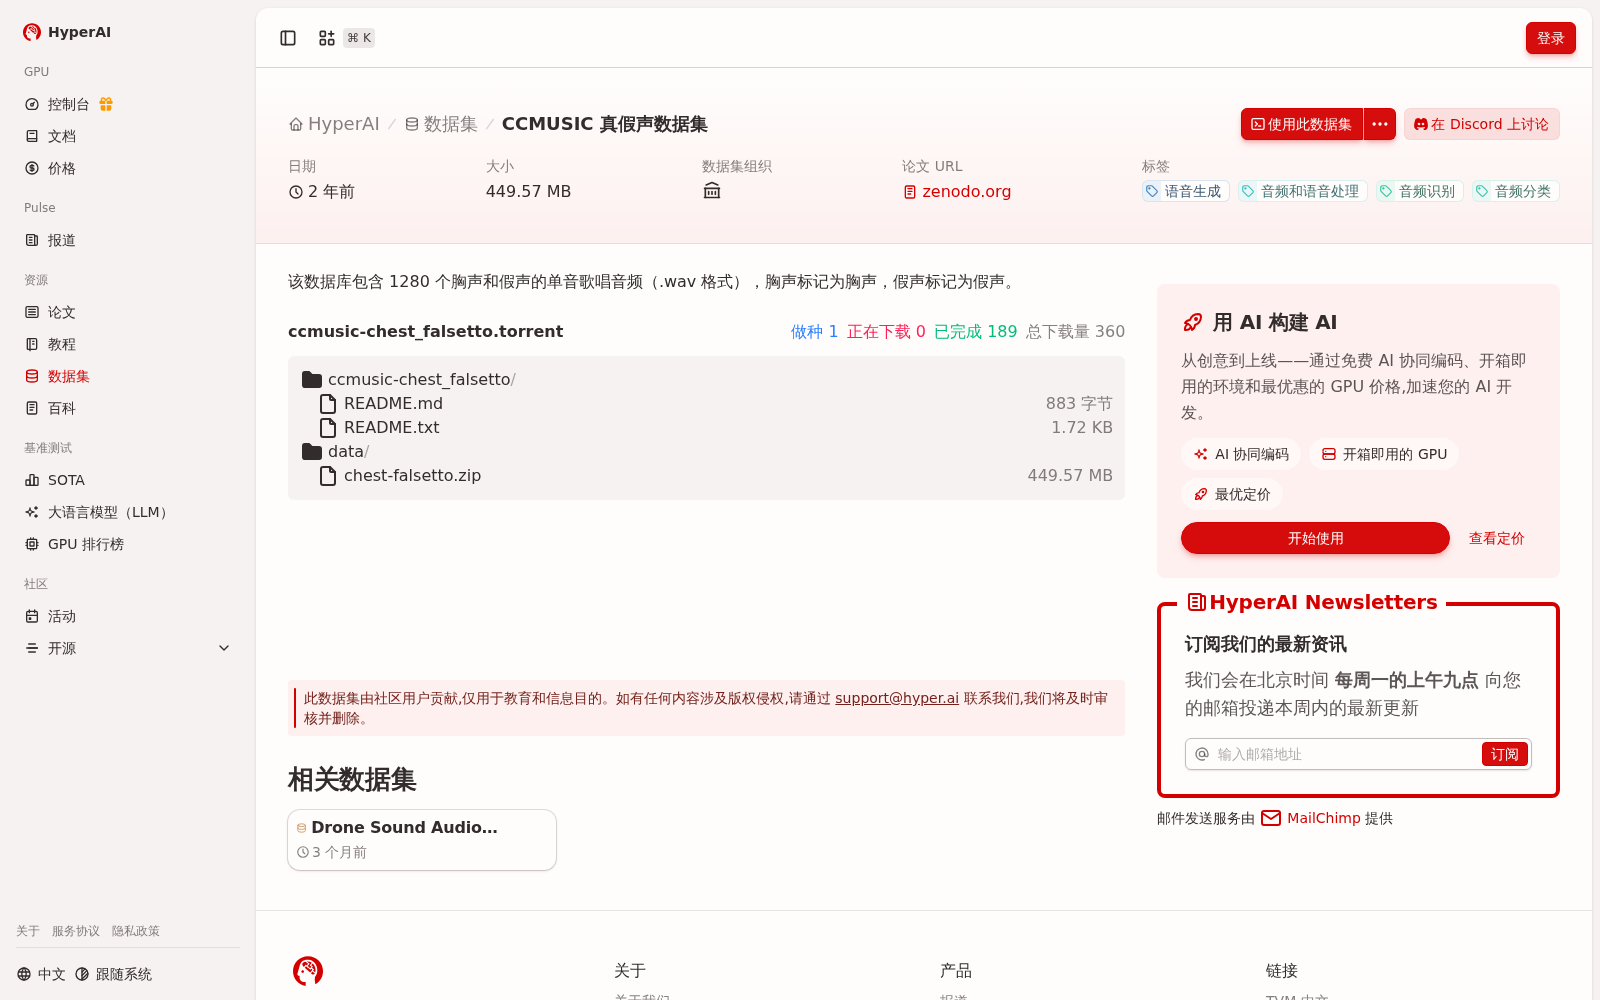Click the clock icon beside 2 年前
Viewport: 1600px width, 1000px height.
coord(296,192)
